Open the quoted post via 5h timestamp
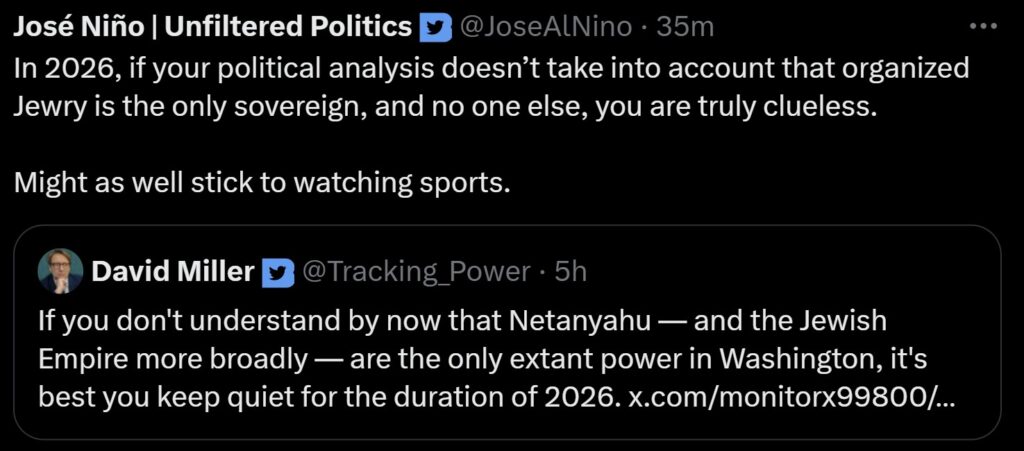This screenshot has height=451, width=1024. 569,271
